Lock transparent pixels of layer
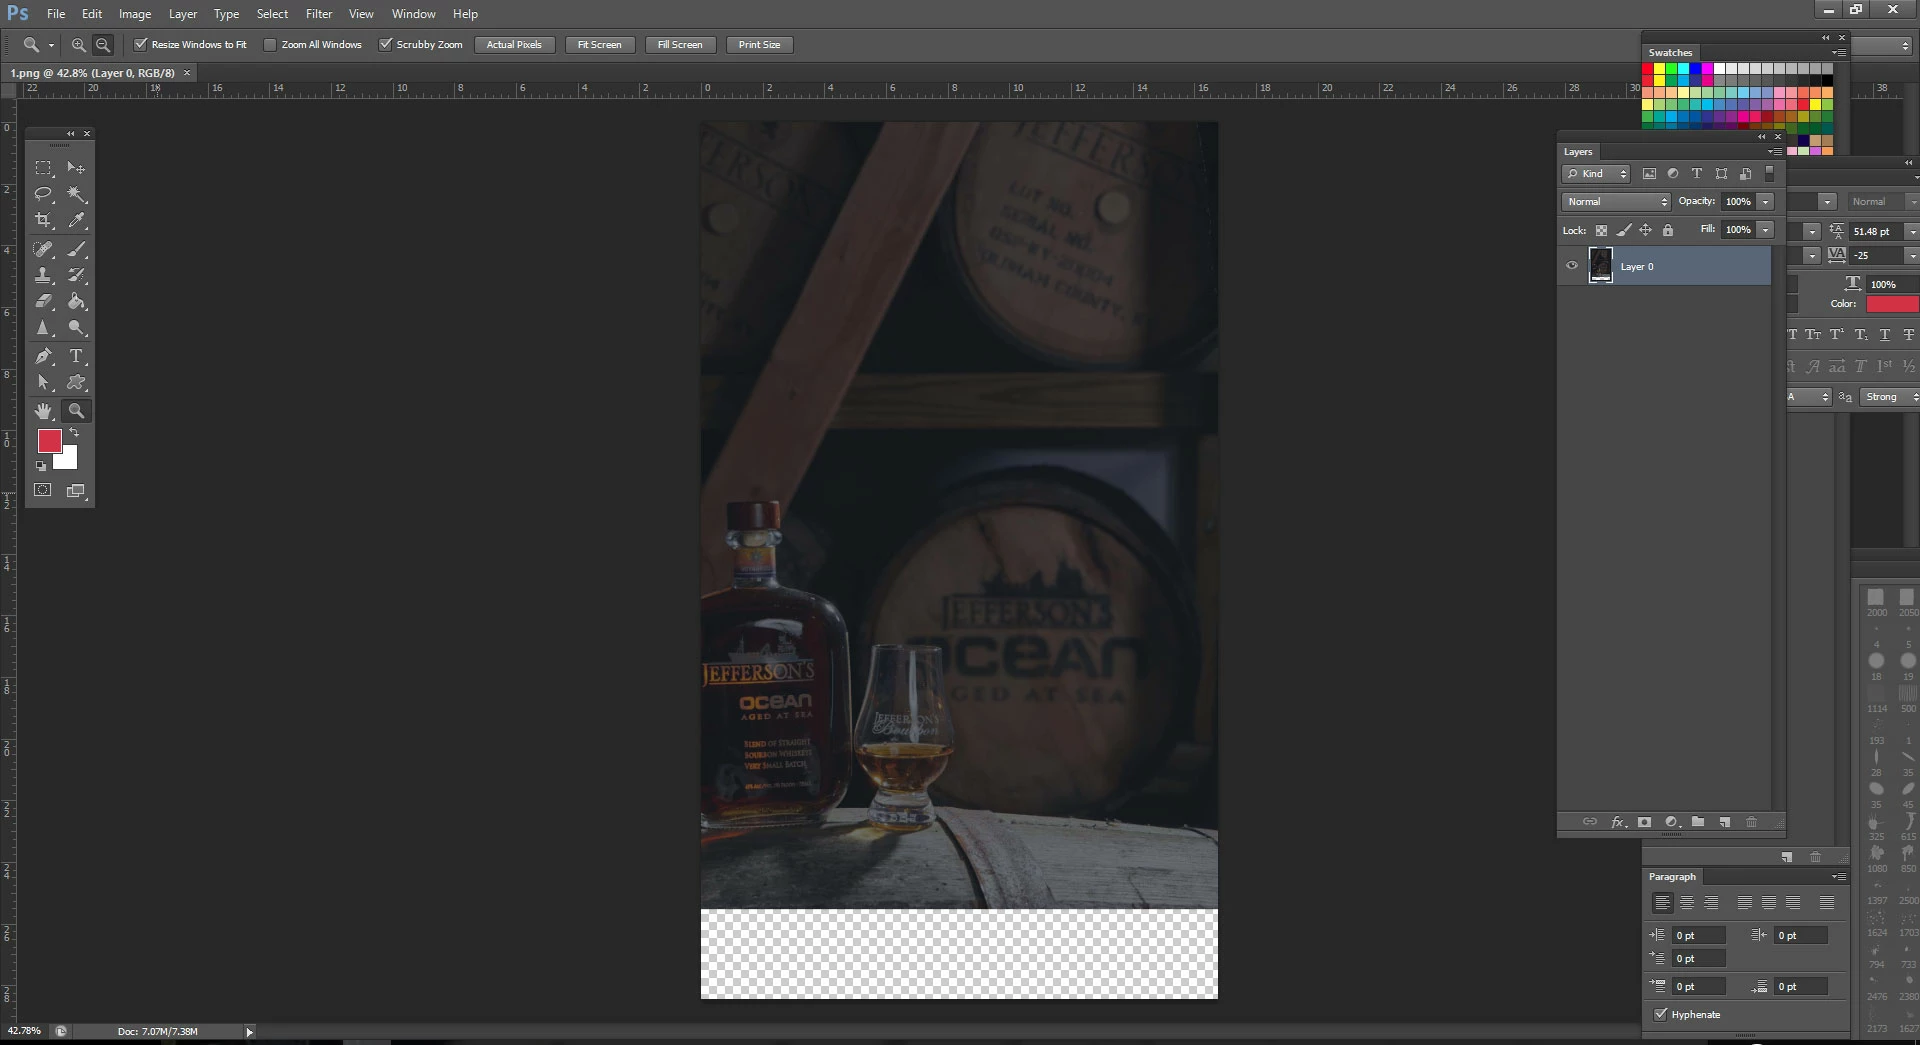The height and width of the screenshot is (1045, 1920). click(1601, 230)
